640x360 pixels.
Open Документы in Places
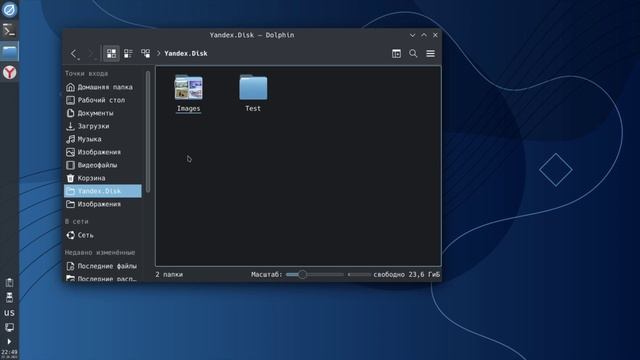[103, 113]
